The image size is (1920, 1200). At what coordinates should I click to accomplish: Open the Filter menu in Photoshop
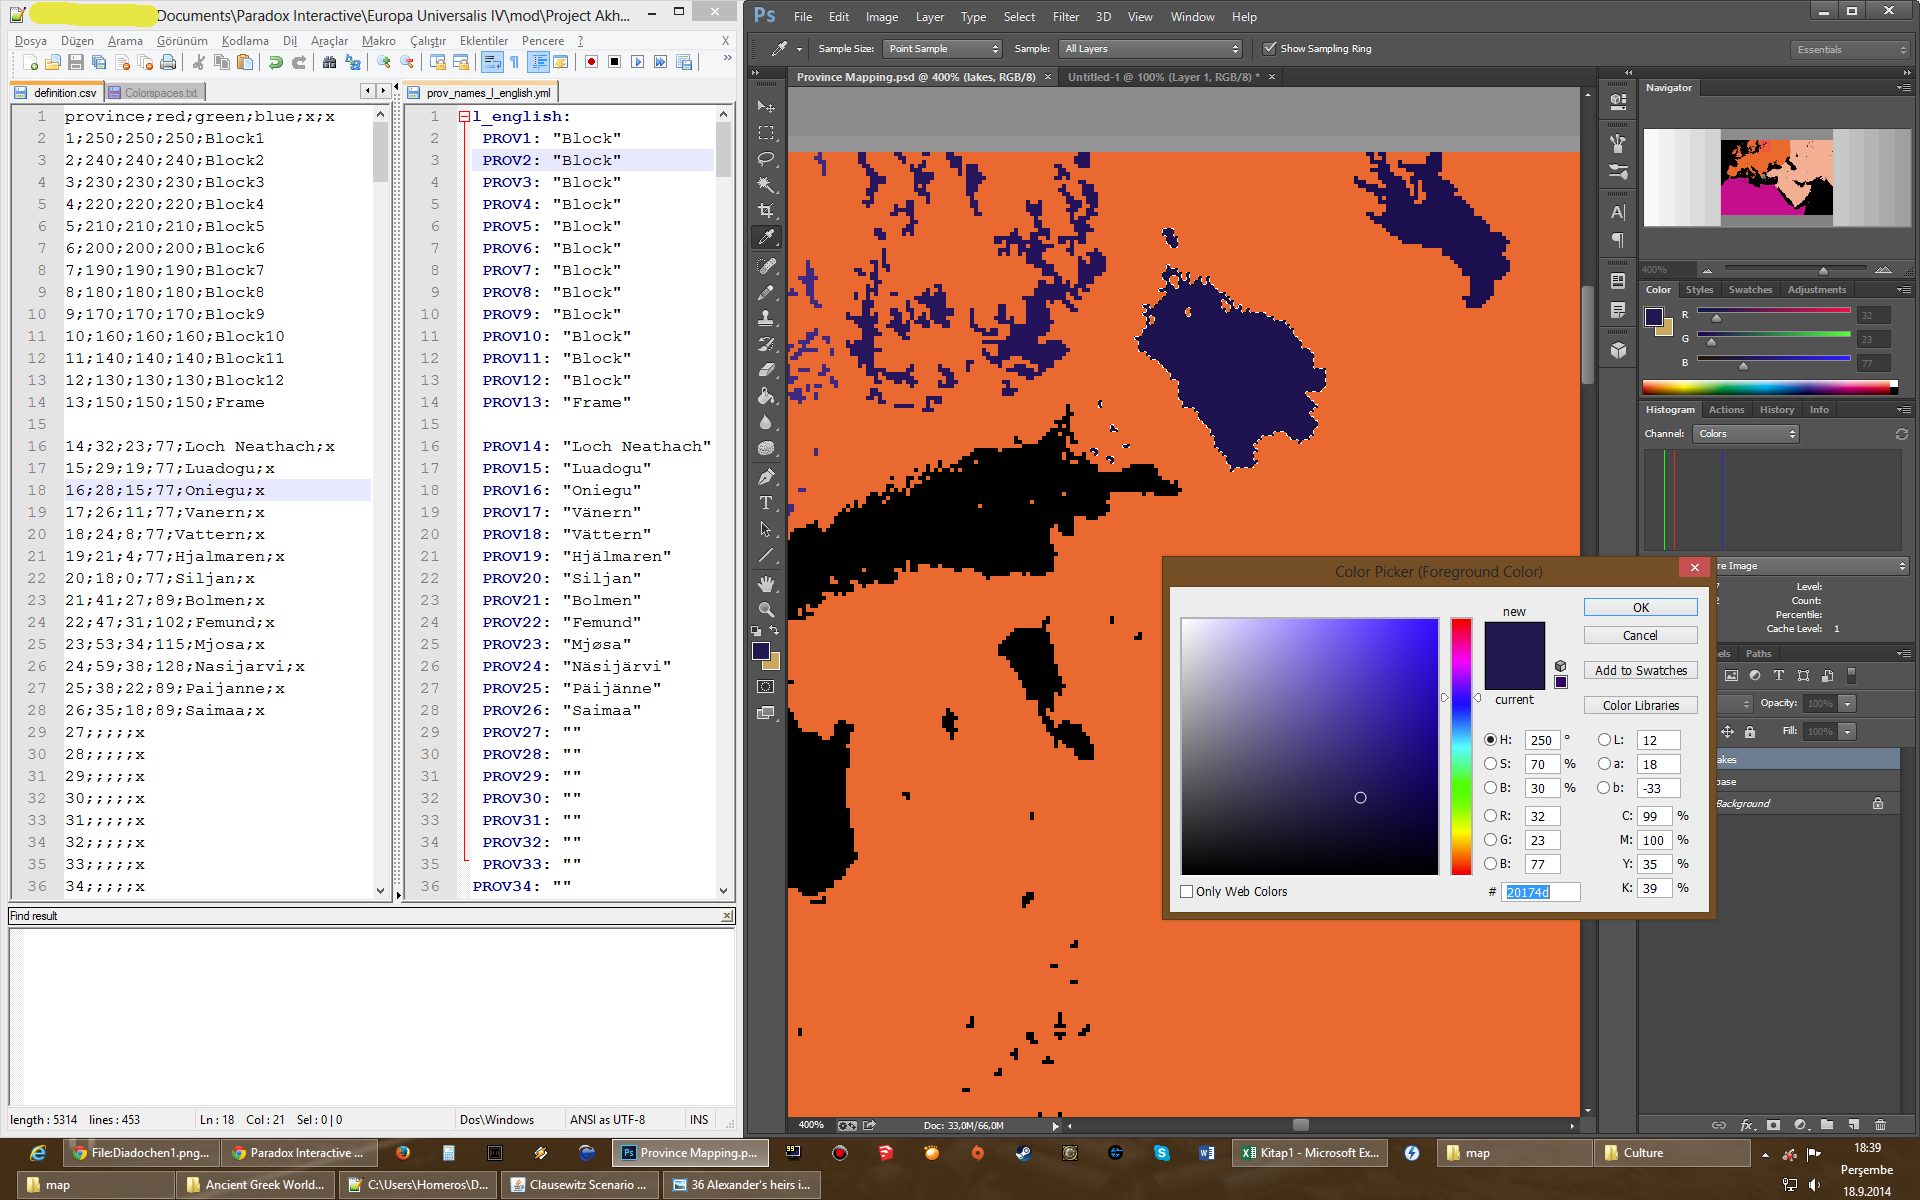tap(1065, 17)
